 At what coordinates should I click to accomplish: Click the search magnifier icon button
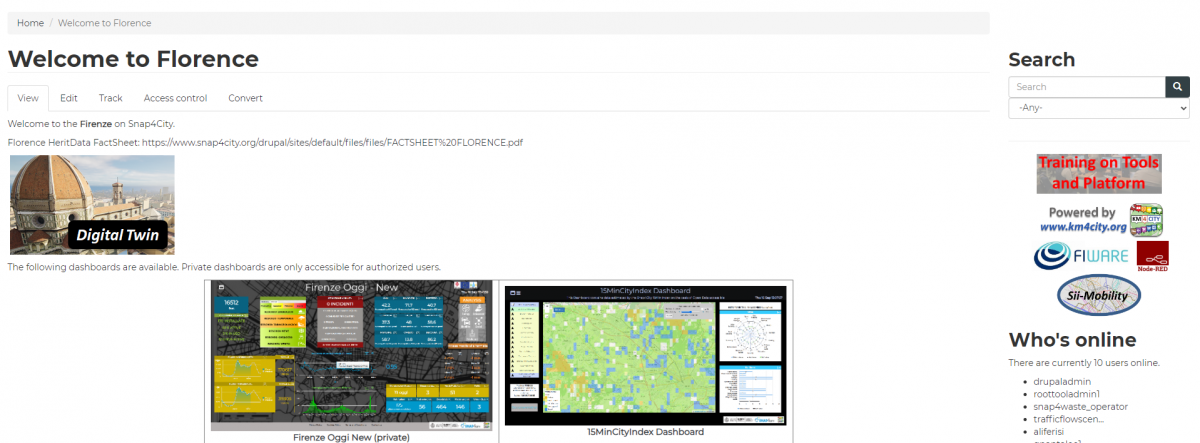coord(1177,87)
